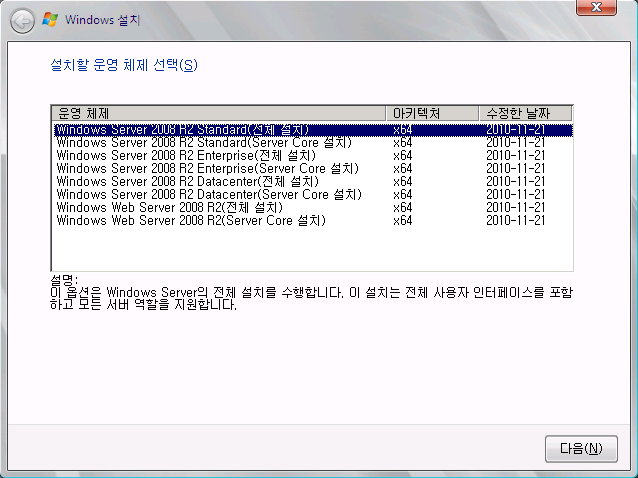
Task: Select Windows Web Server 2008 R2(Server Core 설치)
Action: click(x=313, y=221)
